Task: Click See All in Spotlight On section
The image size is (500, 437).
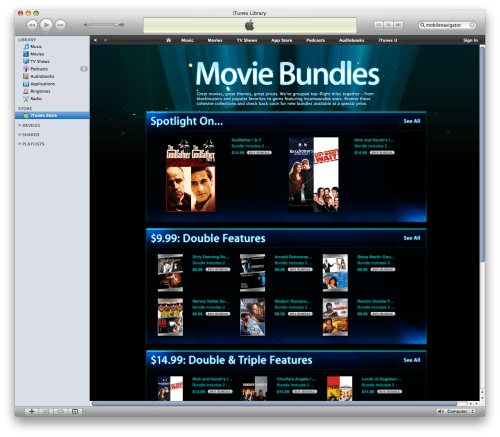Action: (412, 121)
